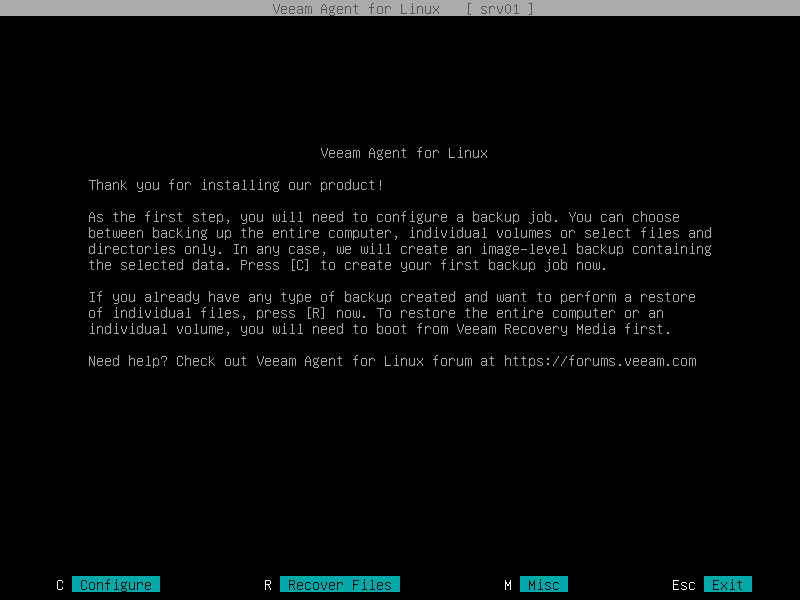Click the C key label next to Configure

(60, 584)
